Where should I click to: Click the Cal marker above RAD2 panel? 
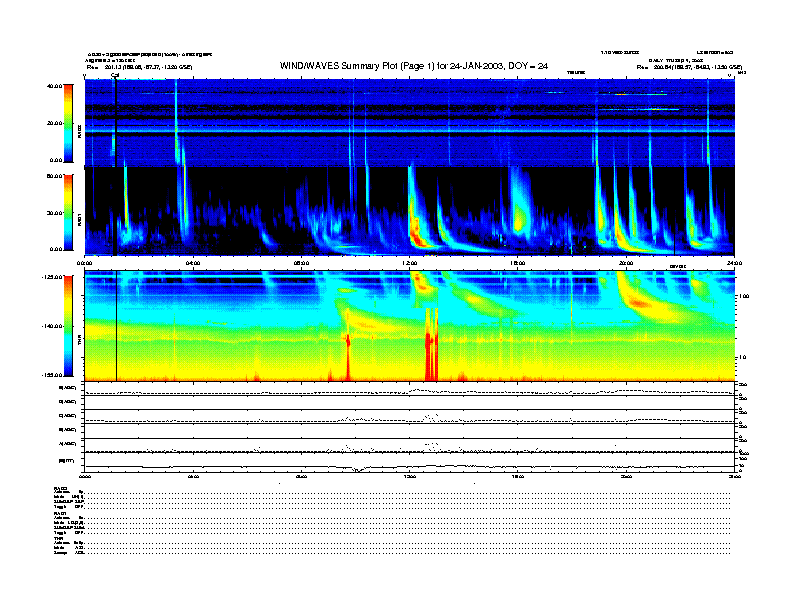115,75
